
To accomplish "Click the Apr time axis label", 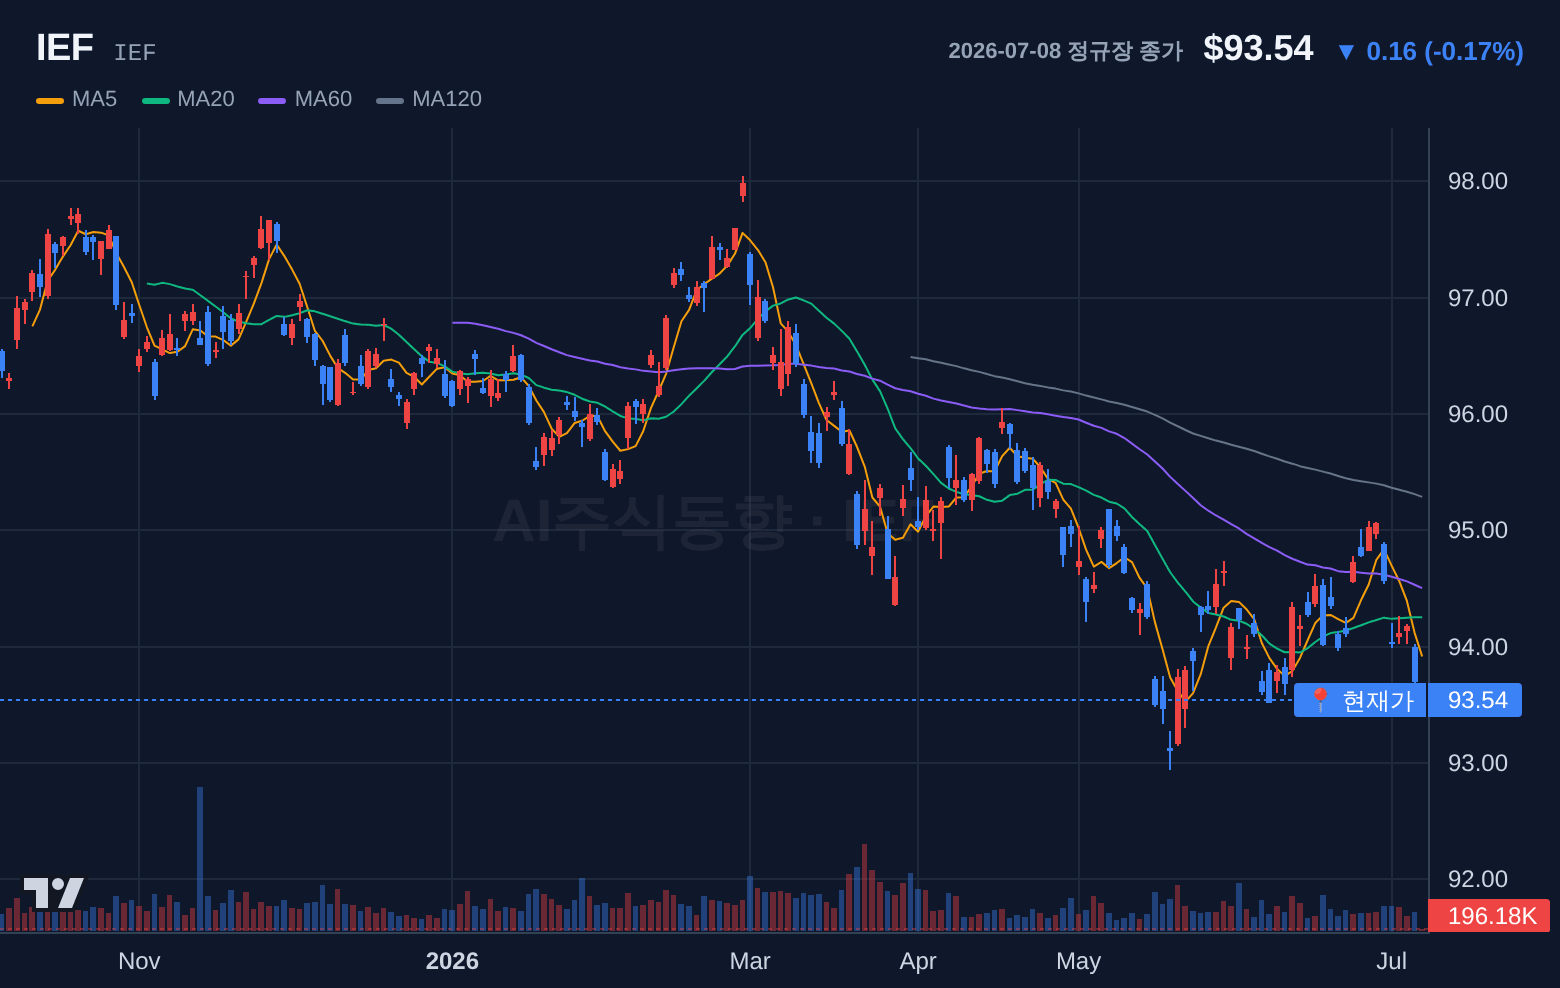I will [918, 961].
